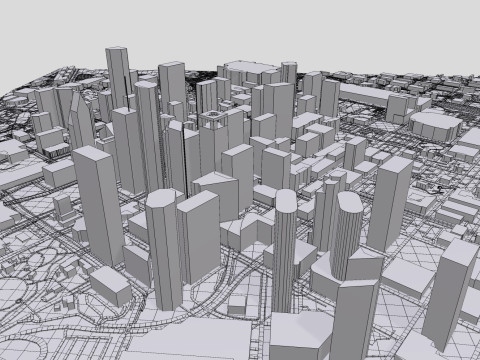Select the small black pin marker among low buildings

(440, 190)
